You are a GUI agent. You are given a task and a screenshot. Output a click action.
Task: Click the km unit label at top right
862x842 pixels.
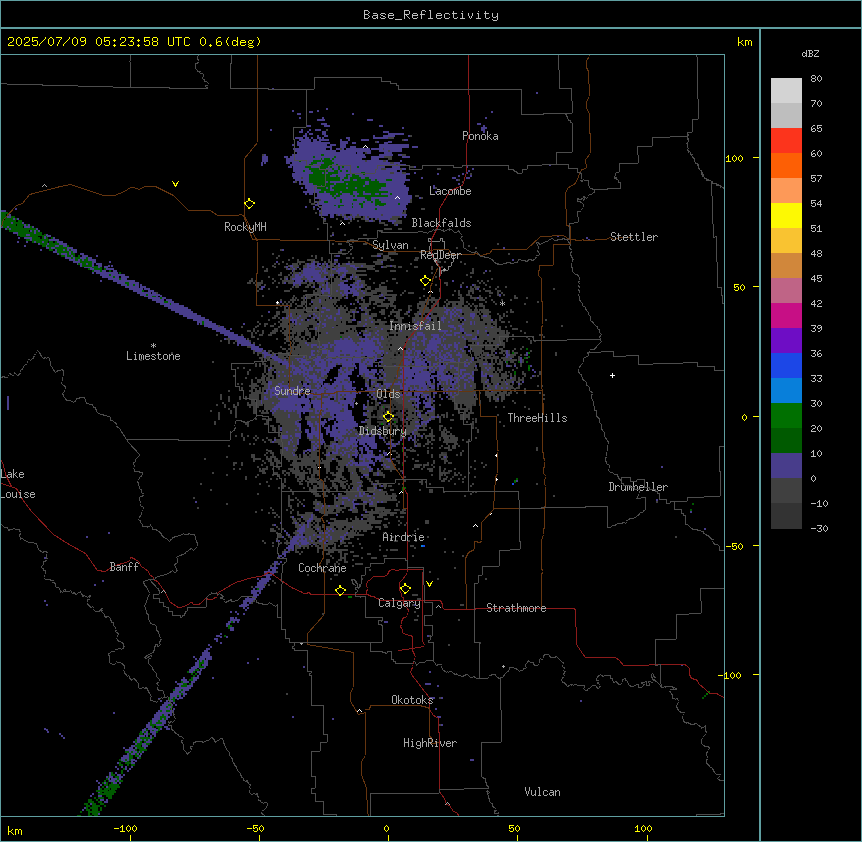pos(745,42)
